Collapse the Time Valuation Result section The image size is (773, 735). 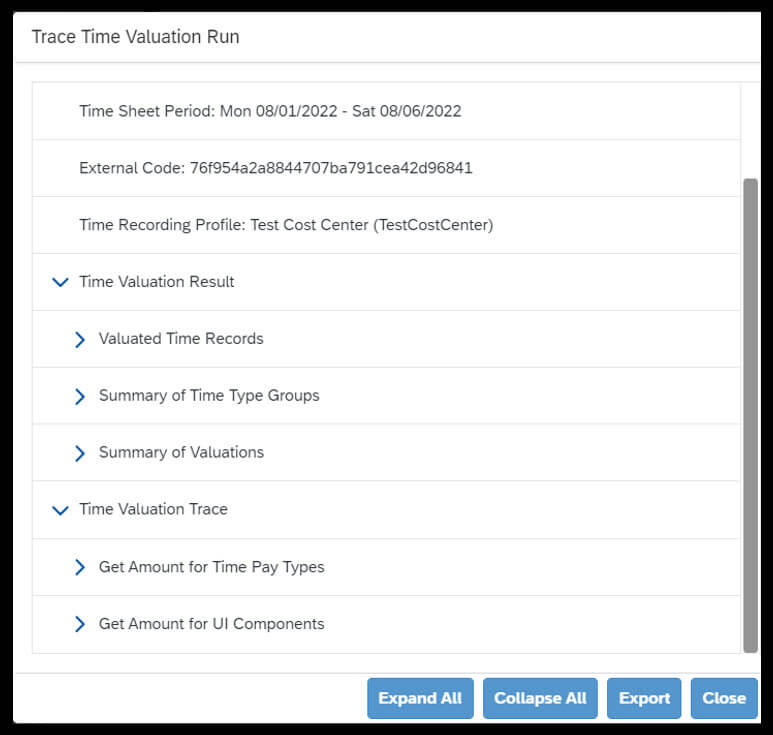click(x=60, y=282)
